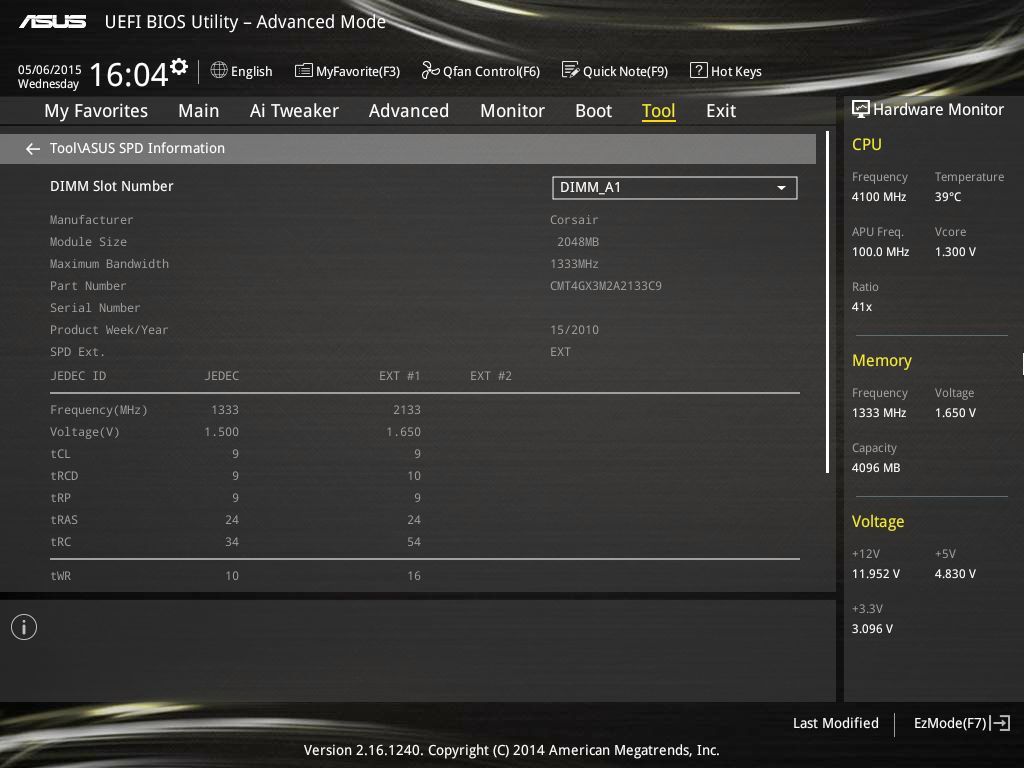The image size is (1024, 768).
Task: Click the 16:04 clock display
Action: point(129,74)
